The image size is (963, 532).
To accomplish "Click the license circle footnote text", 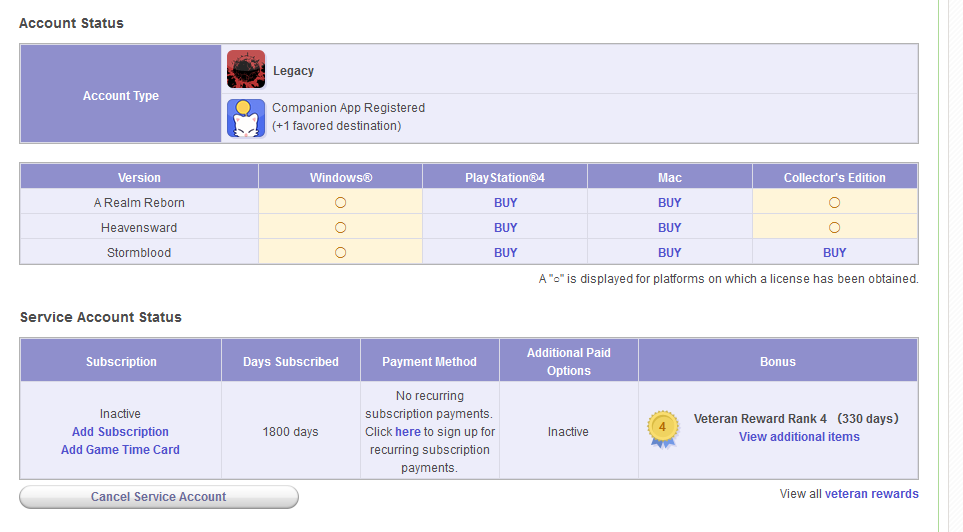I will 728,279.
